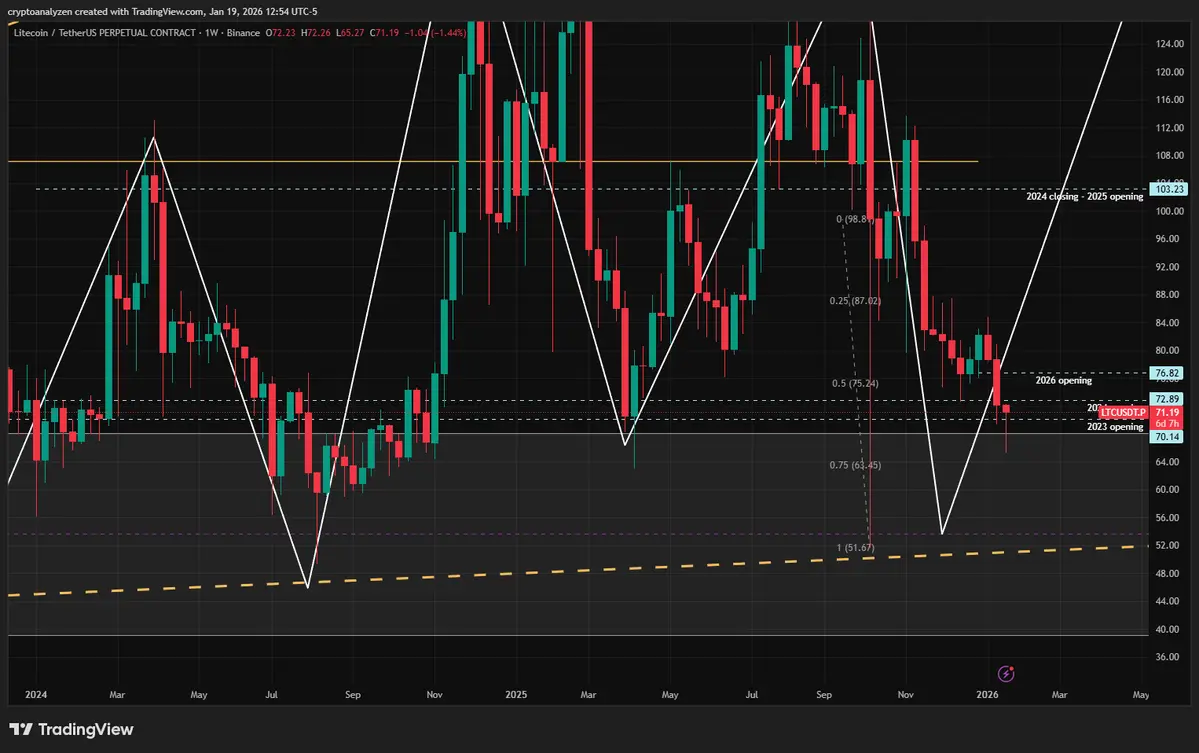1199x753 pixels.
Task: Click 120.00 on the price scale
Action: tap(1170, 72)
